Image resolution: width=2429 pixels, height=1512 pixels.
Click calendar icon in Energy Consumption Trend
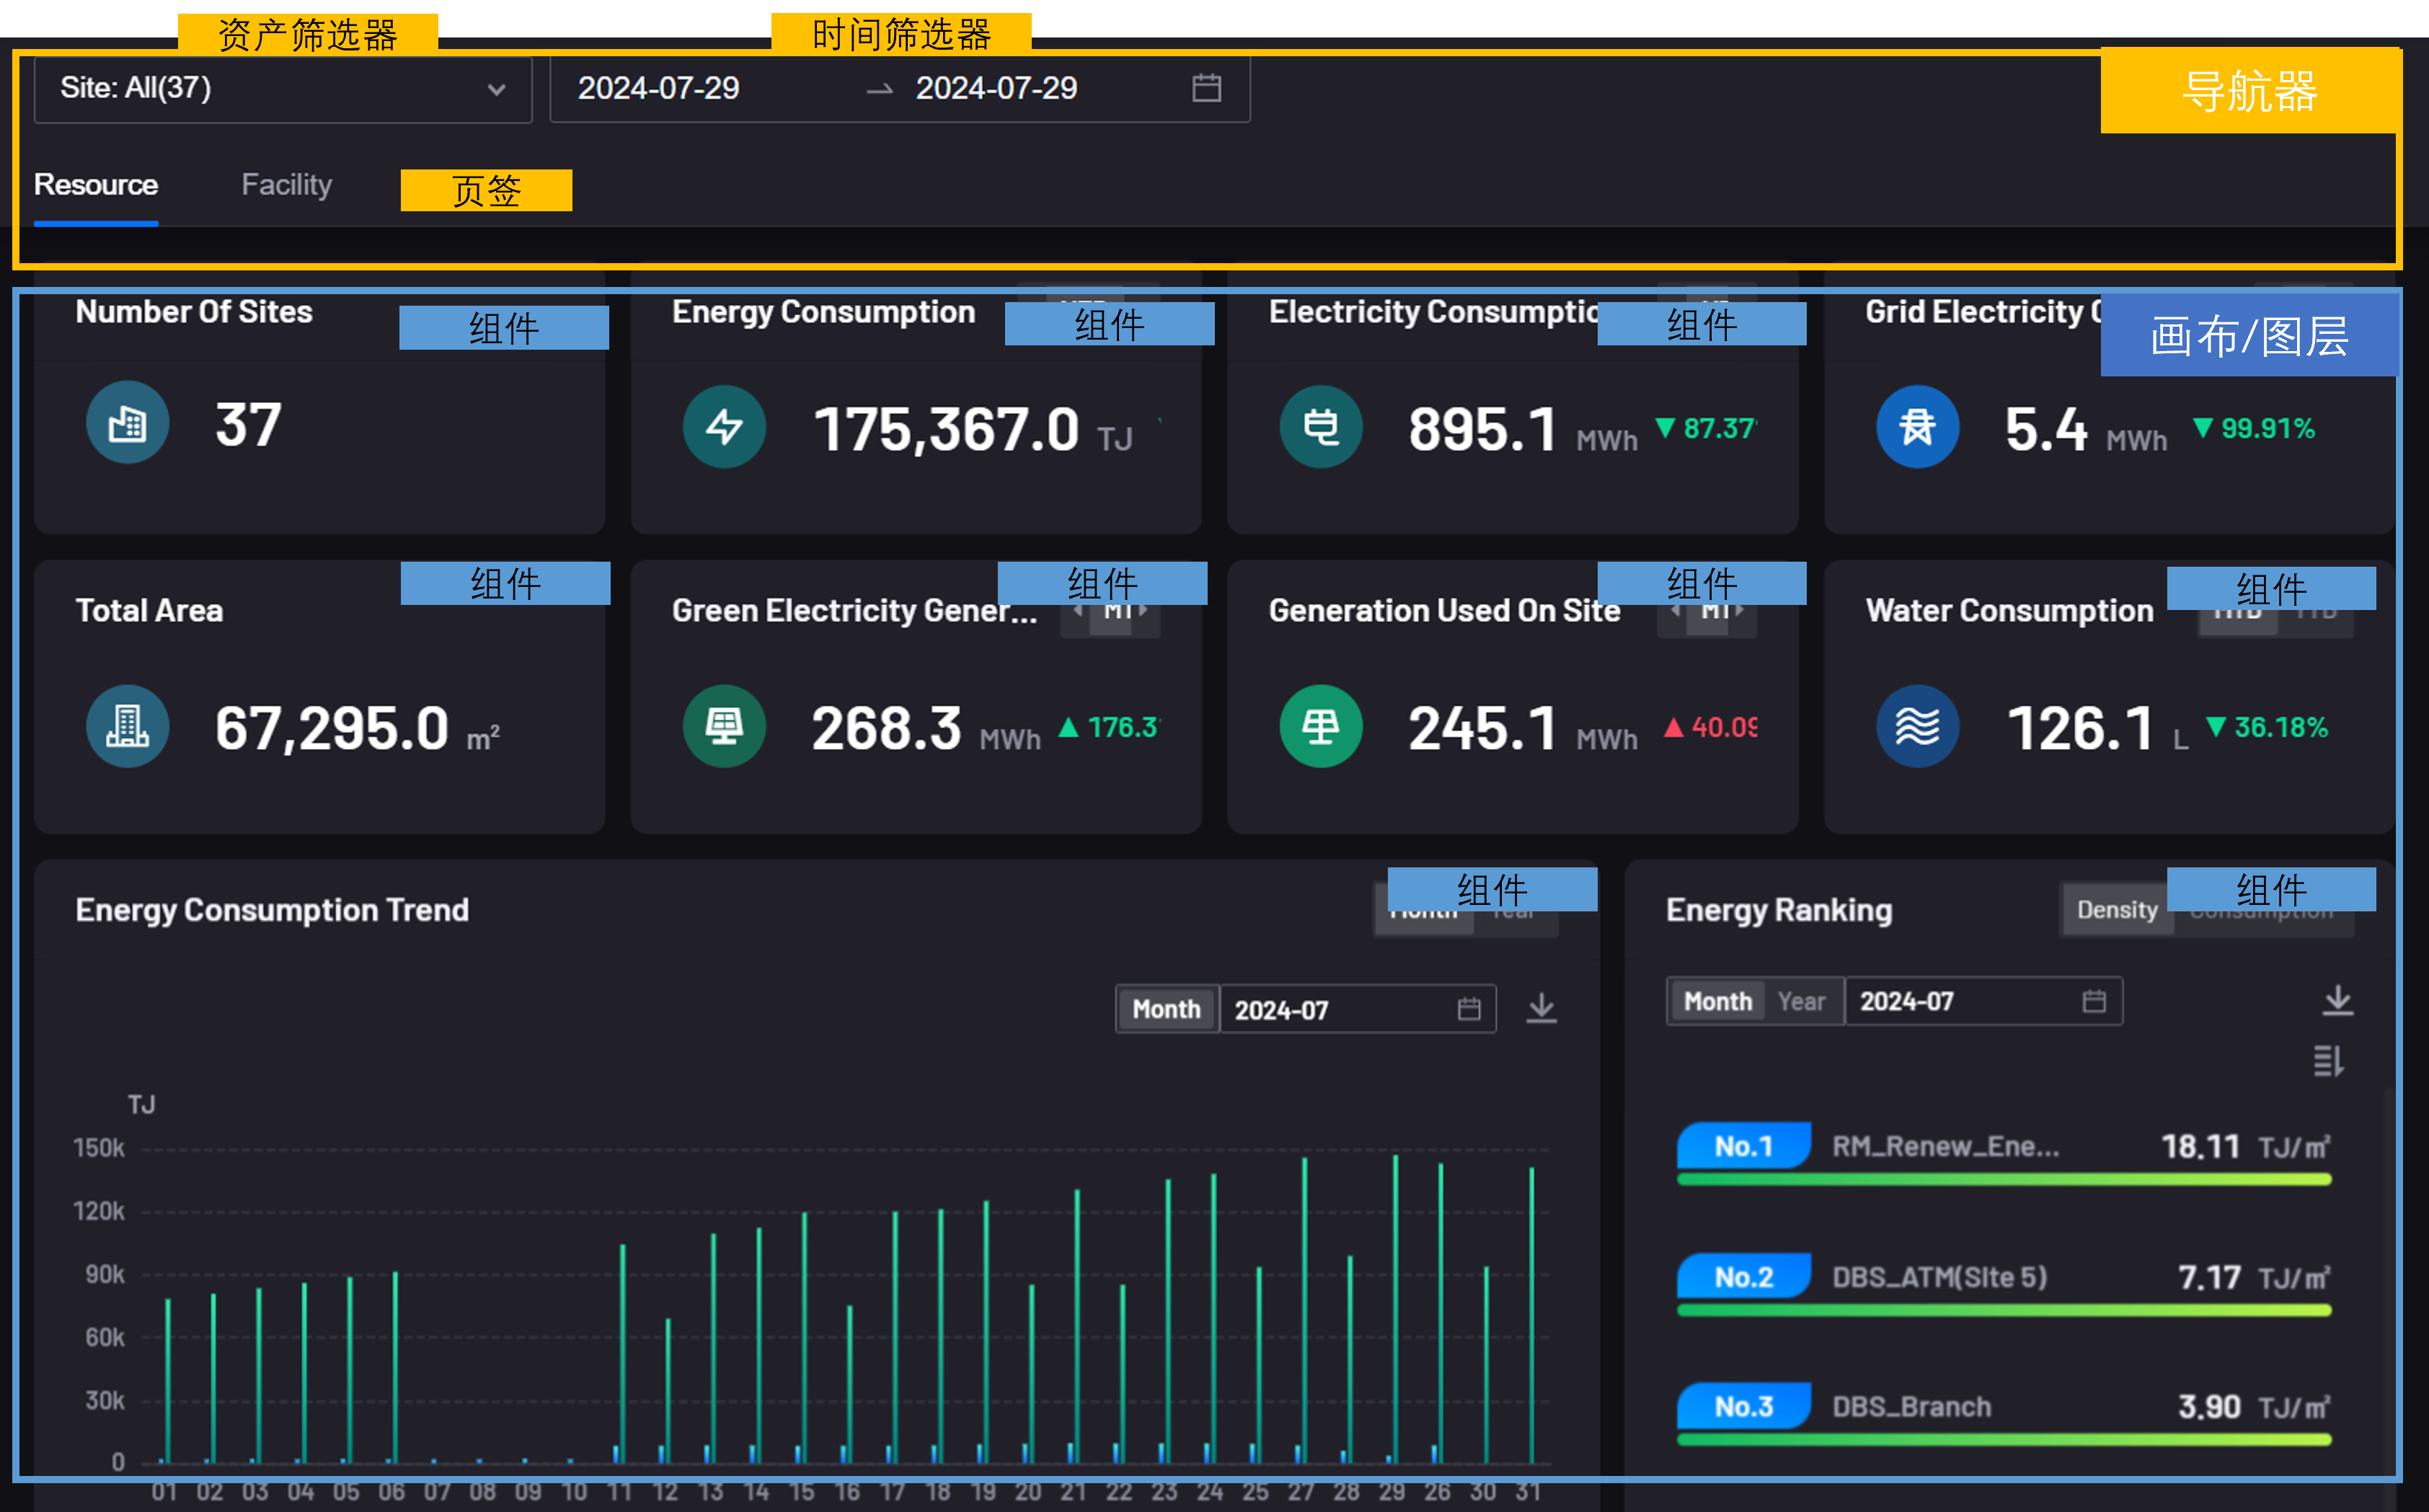(1469, 1009)
